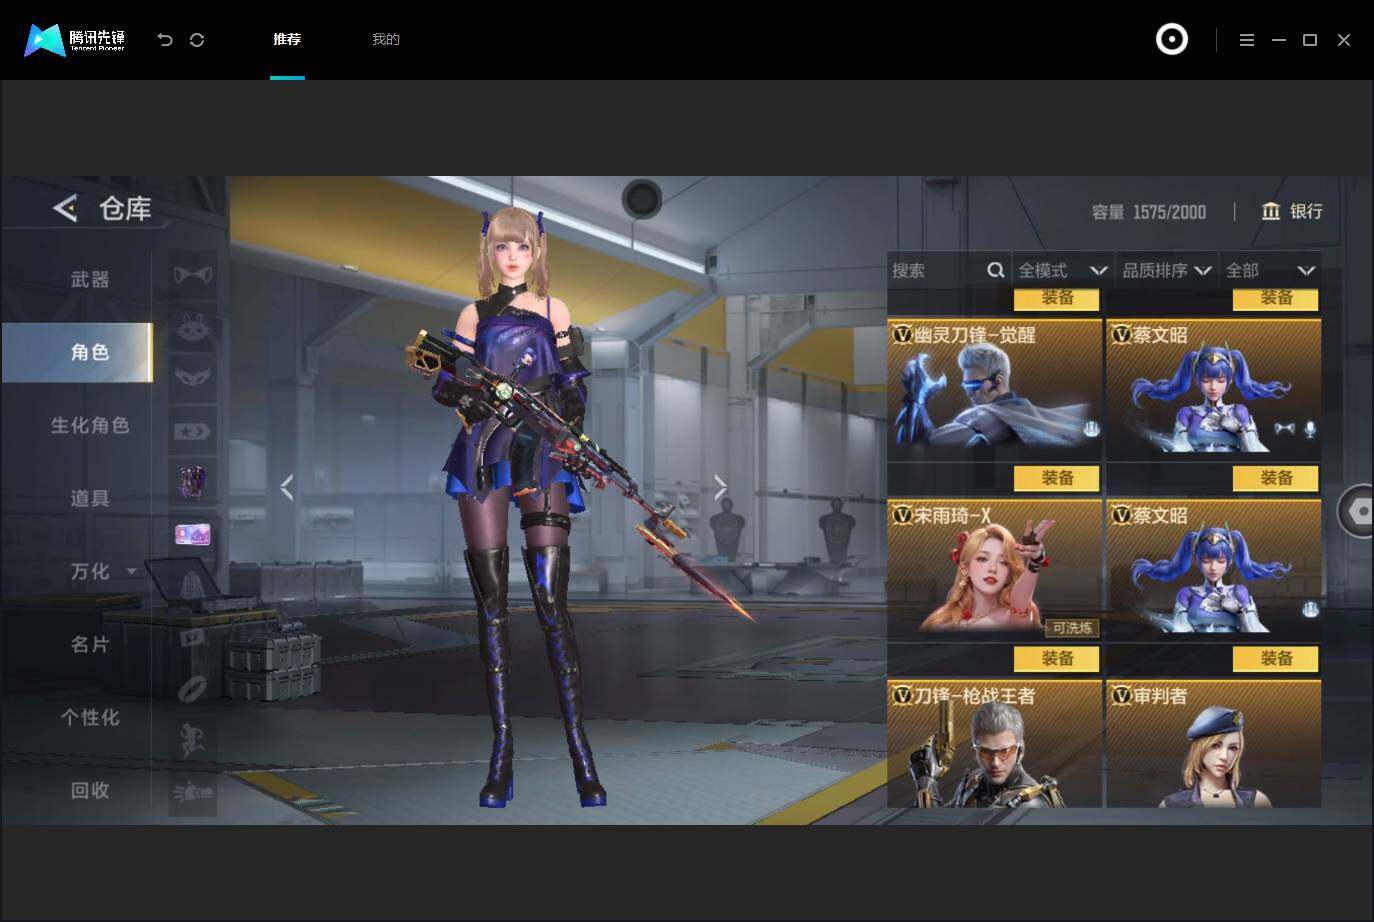Select the 幽灵刀锋-觉醒 character card

994,391
